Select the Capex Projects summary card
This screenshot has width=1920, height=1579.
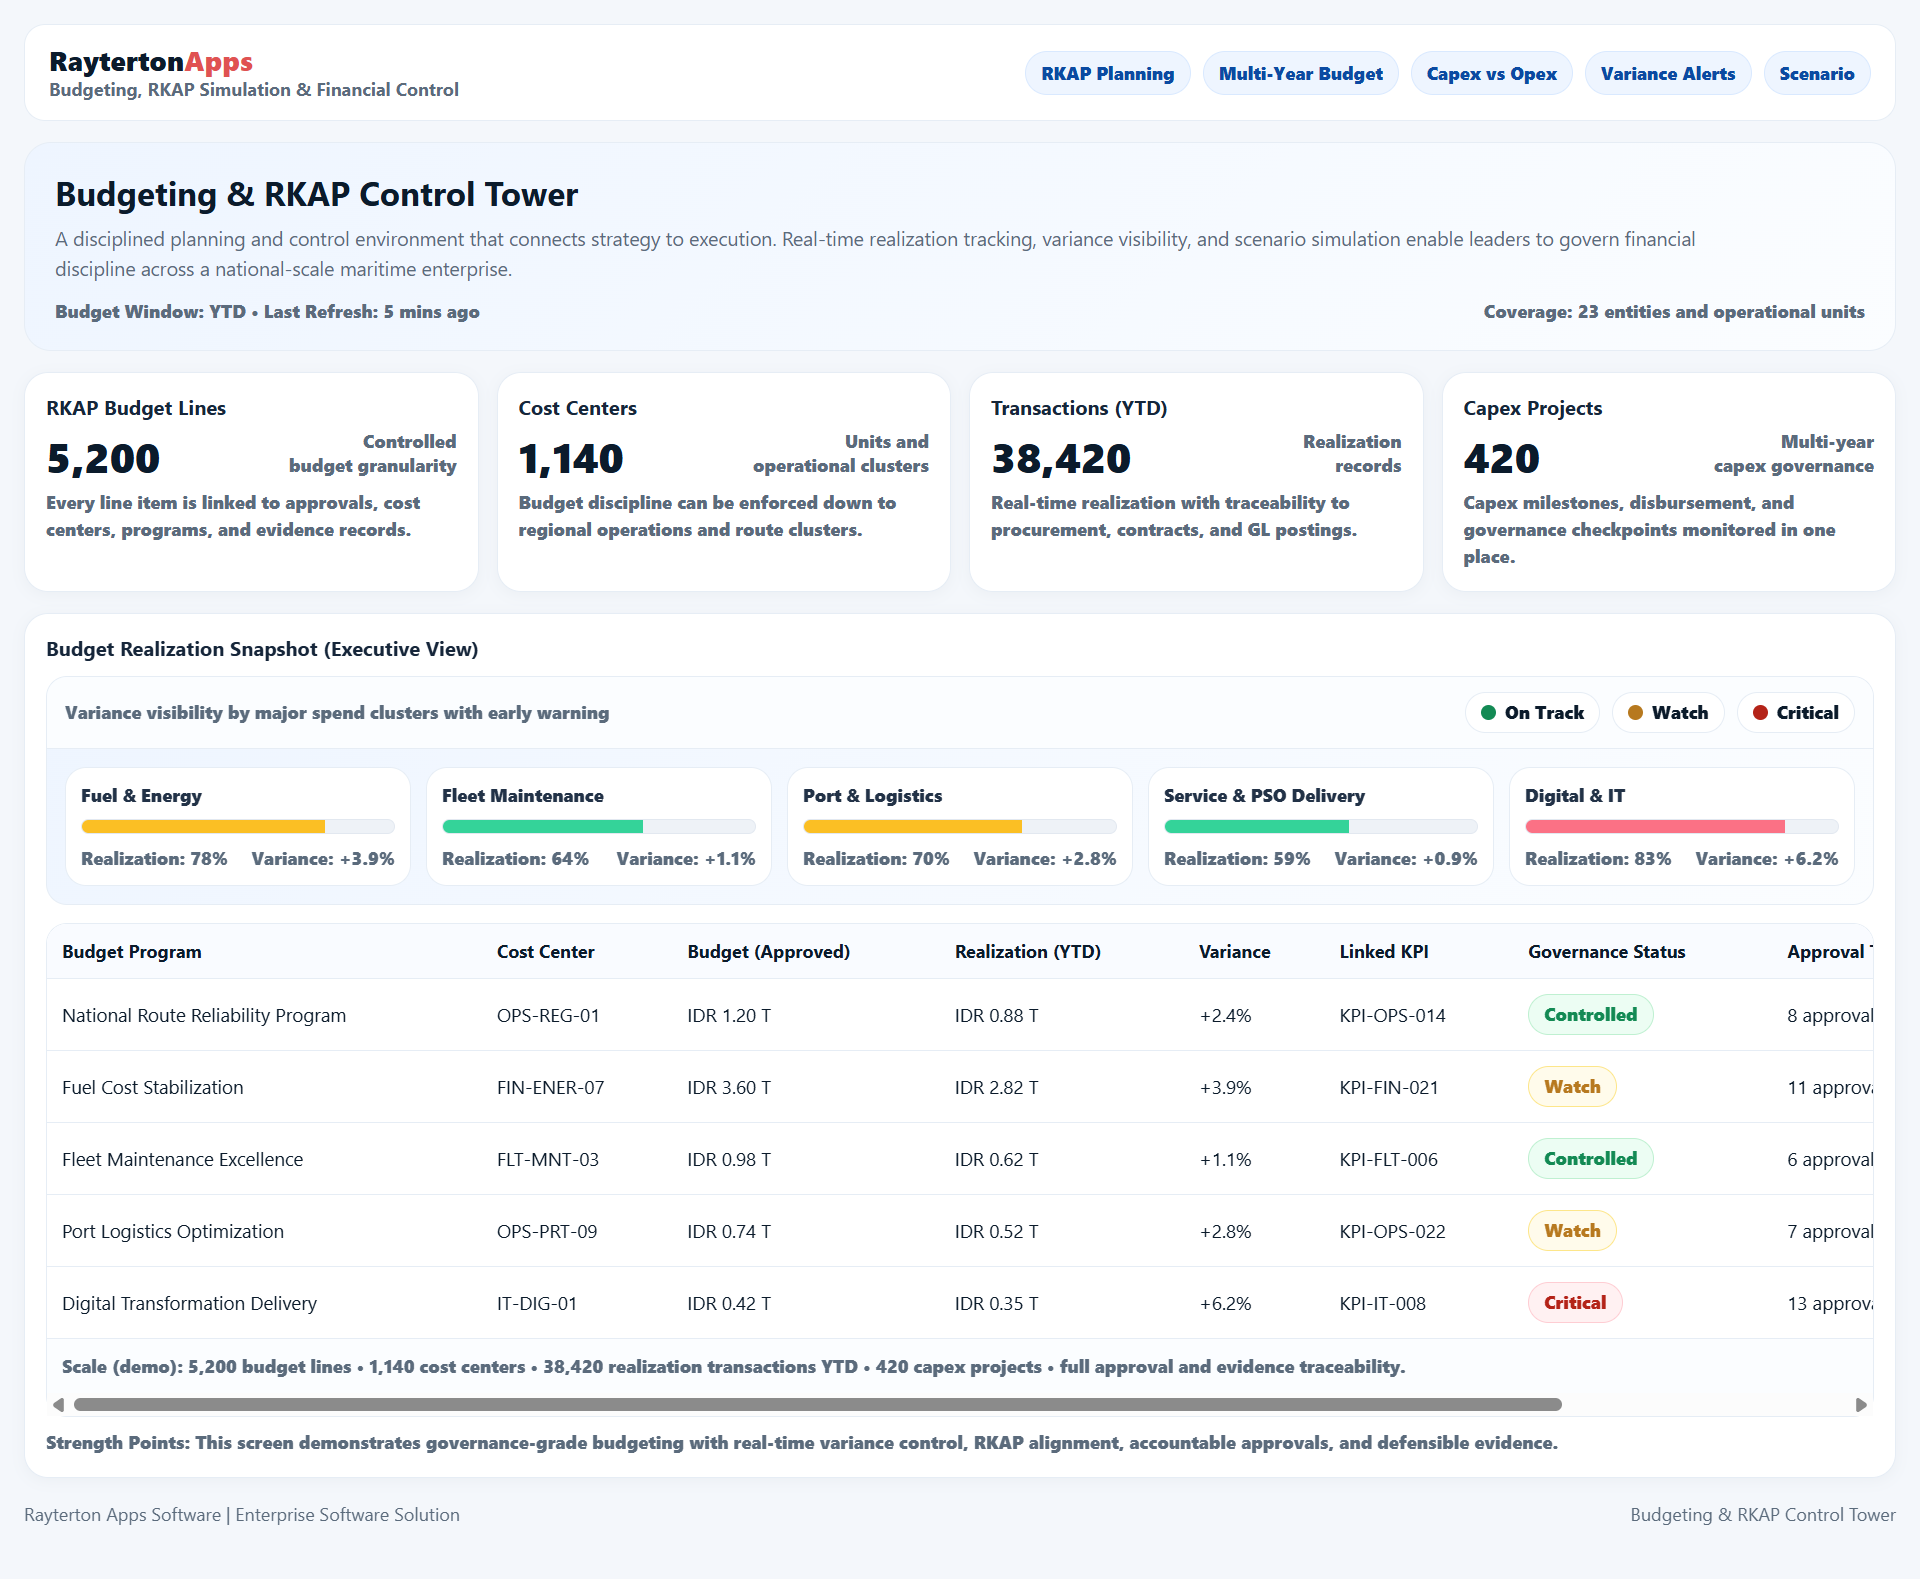(1668, 482)
